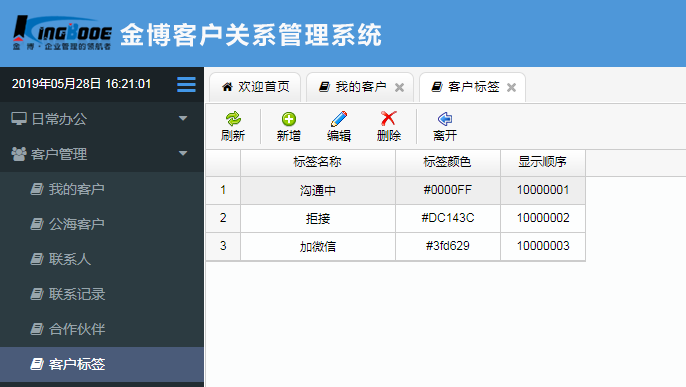Select the 加微信 tag row
The image size is (686, 387).
pyautogui.click(x=396, y=246)
